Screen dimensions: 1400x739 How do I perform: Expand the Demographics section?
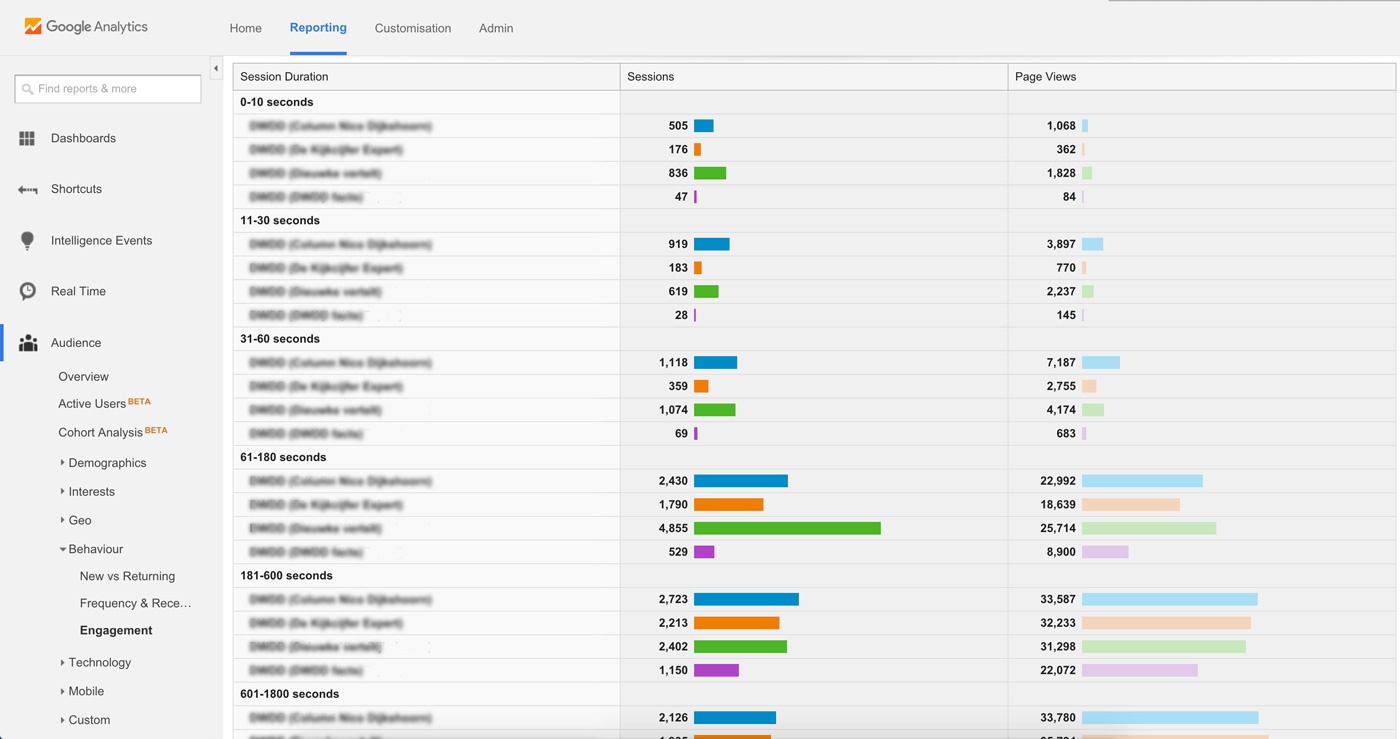(62, 463)
